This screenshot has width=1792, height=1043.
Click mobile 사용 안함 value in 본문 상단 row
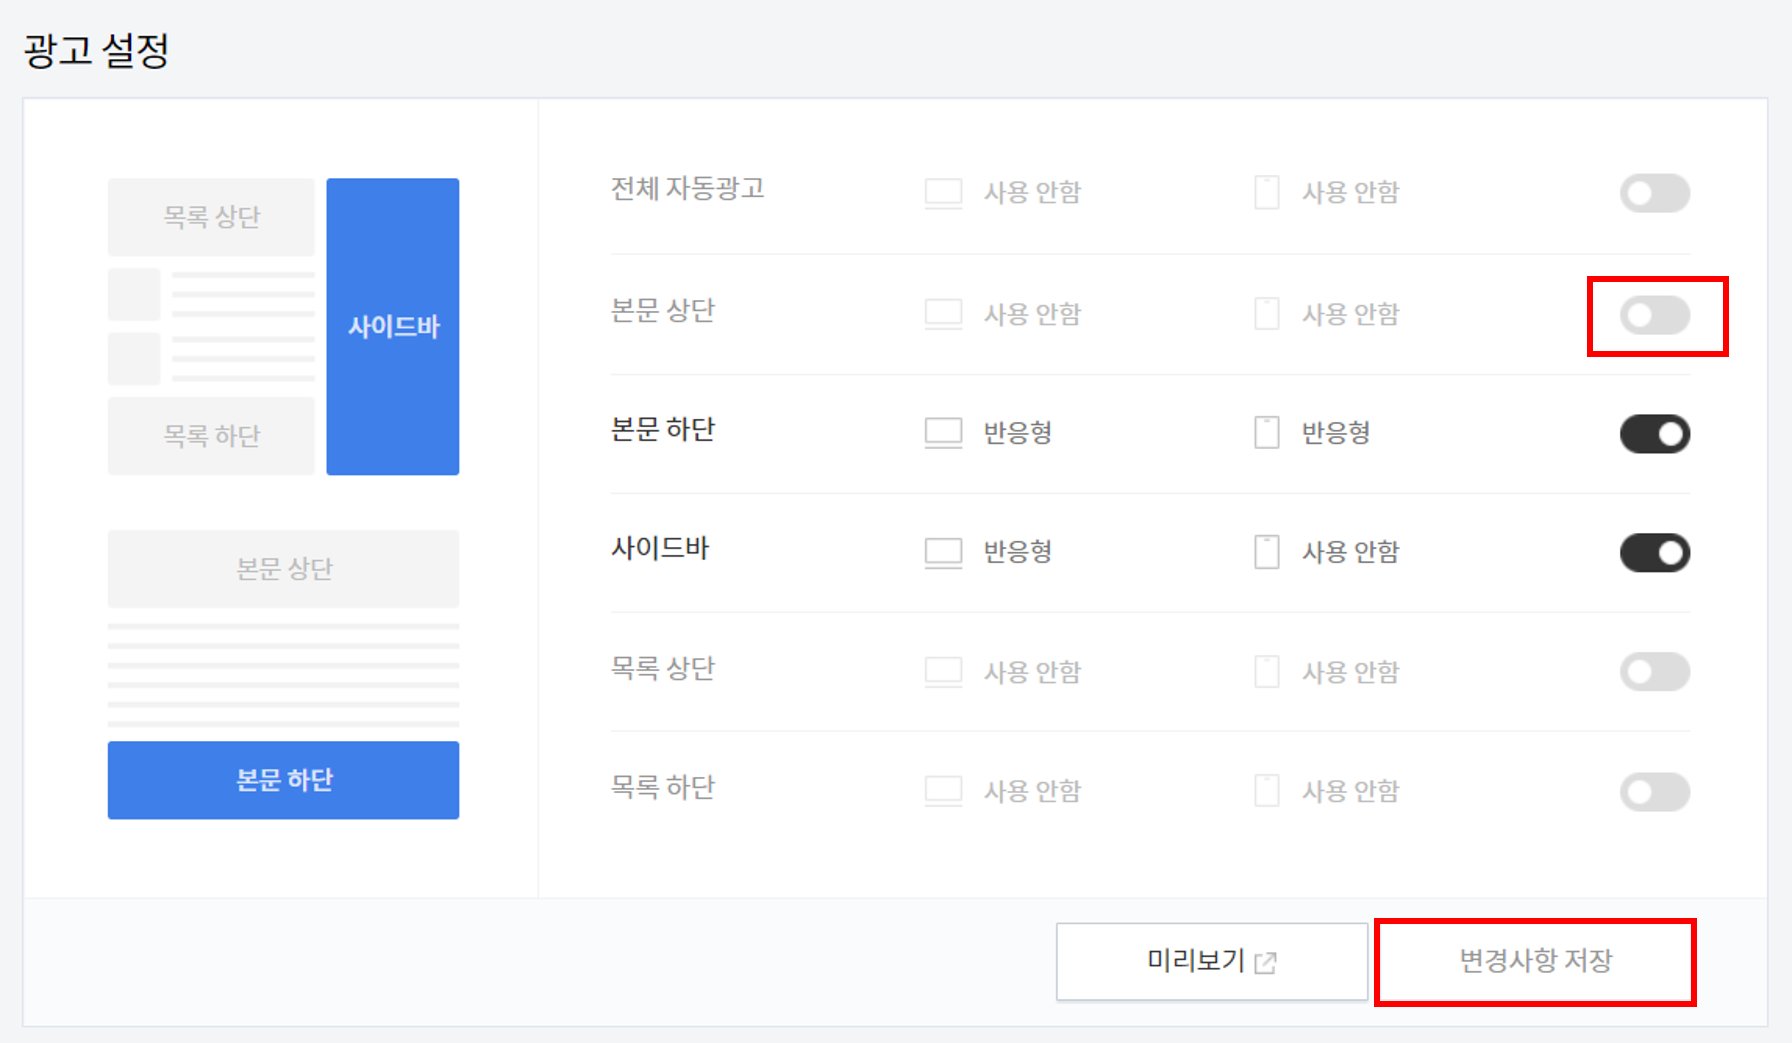coord(1351,314)
